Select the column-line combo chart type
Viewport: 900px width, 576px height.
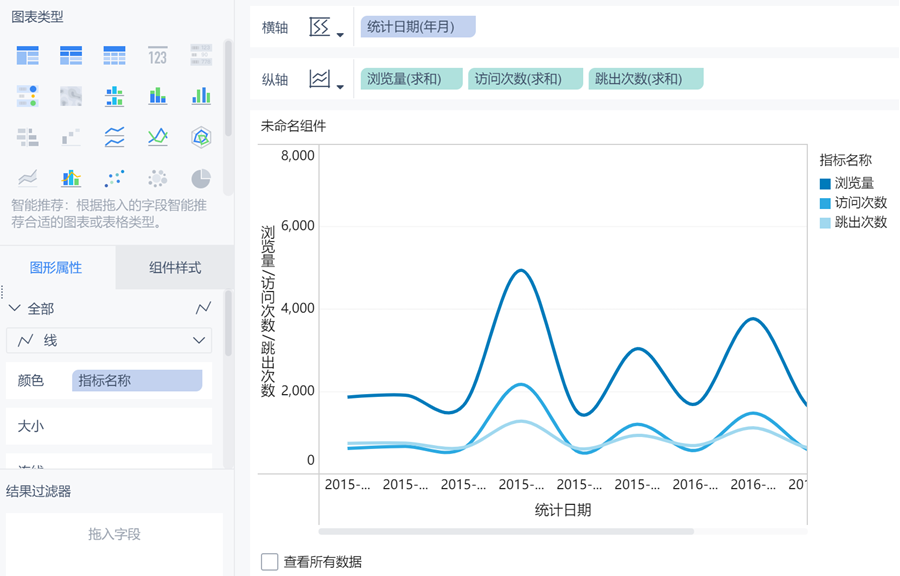click(71, 178)
